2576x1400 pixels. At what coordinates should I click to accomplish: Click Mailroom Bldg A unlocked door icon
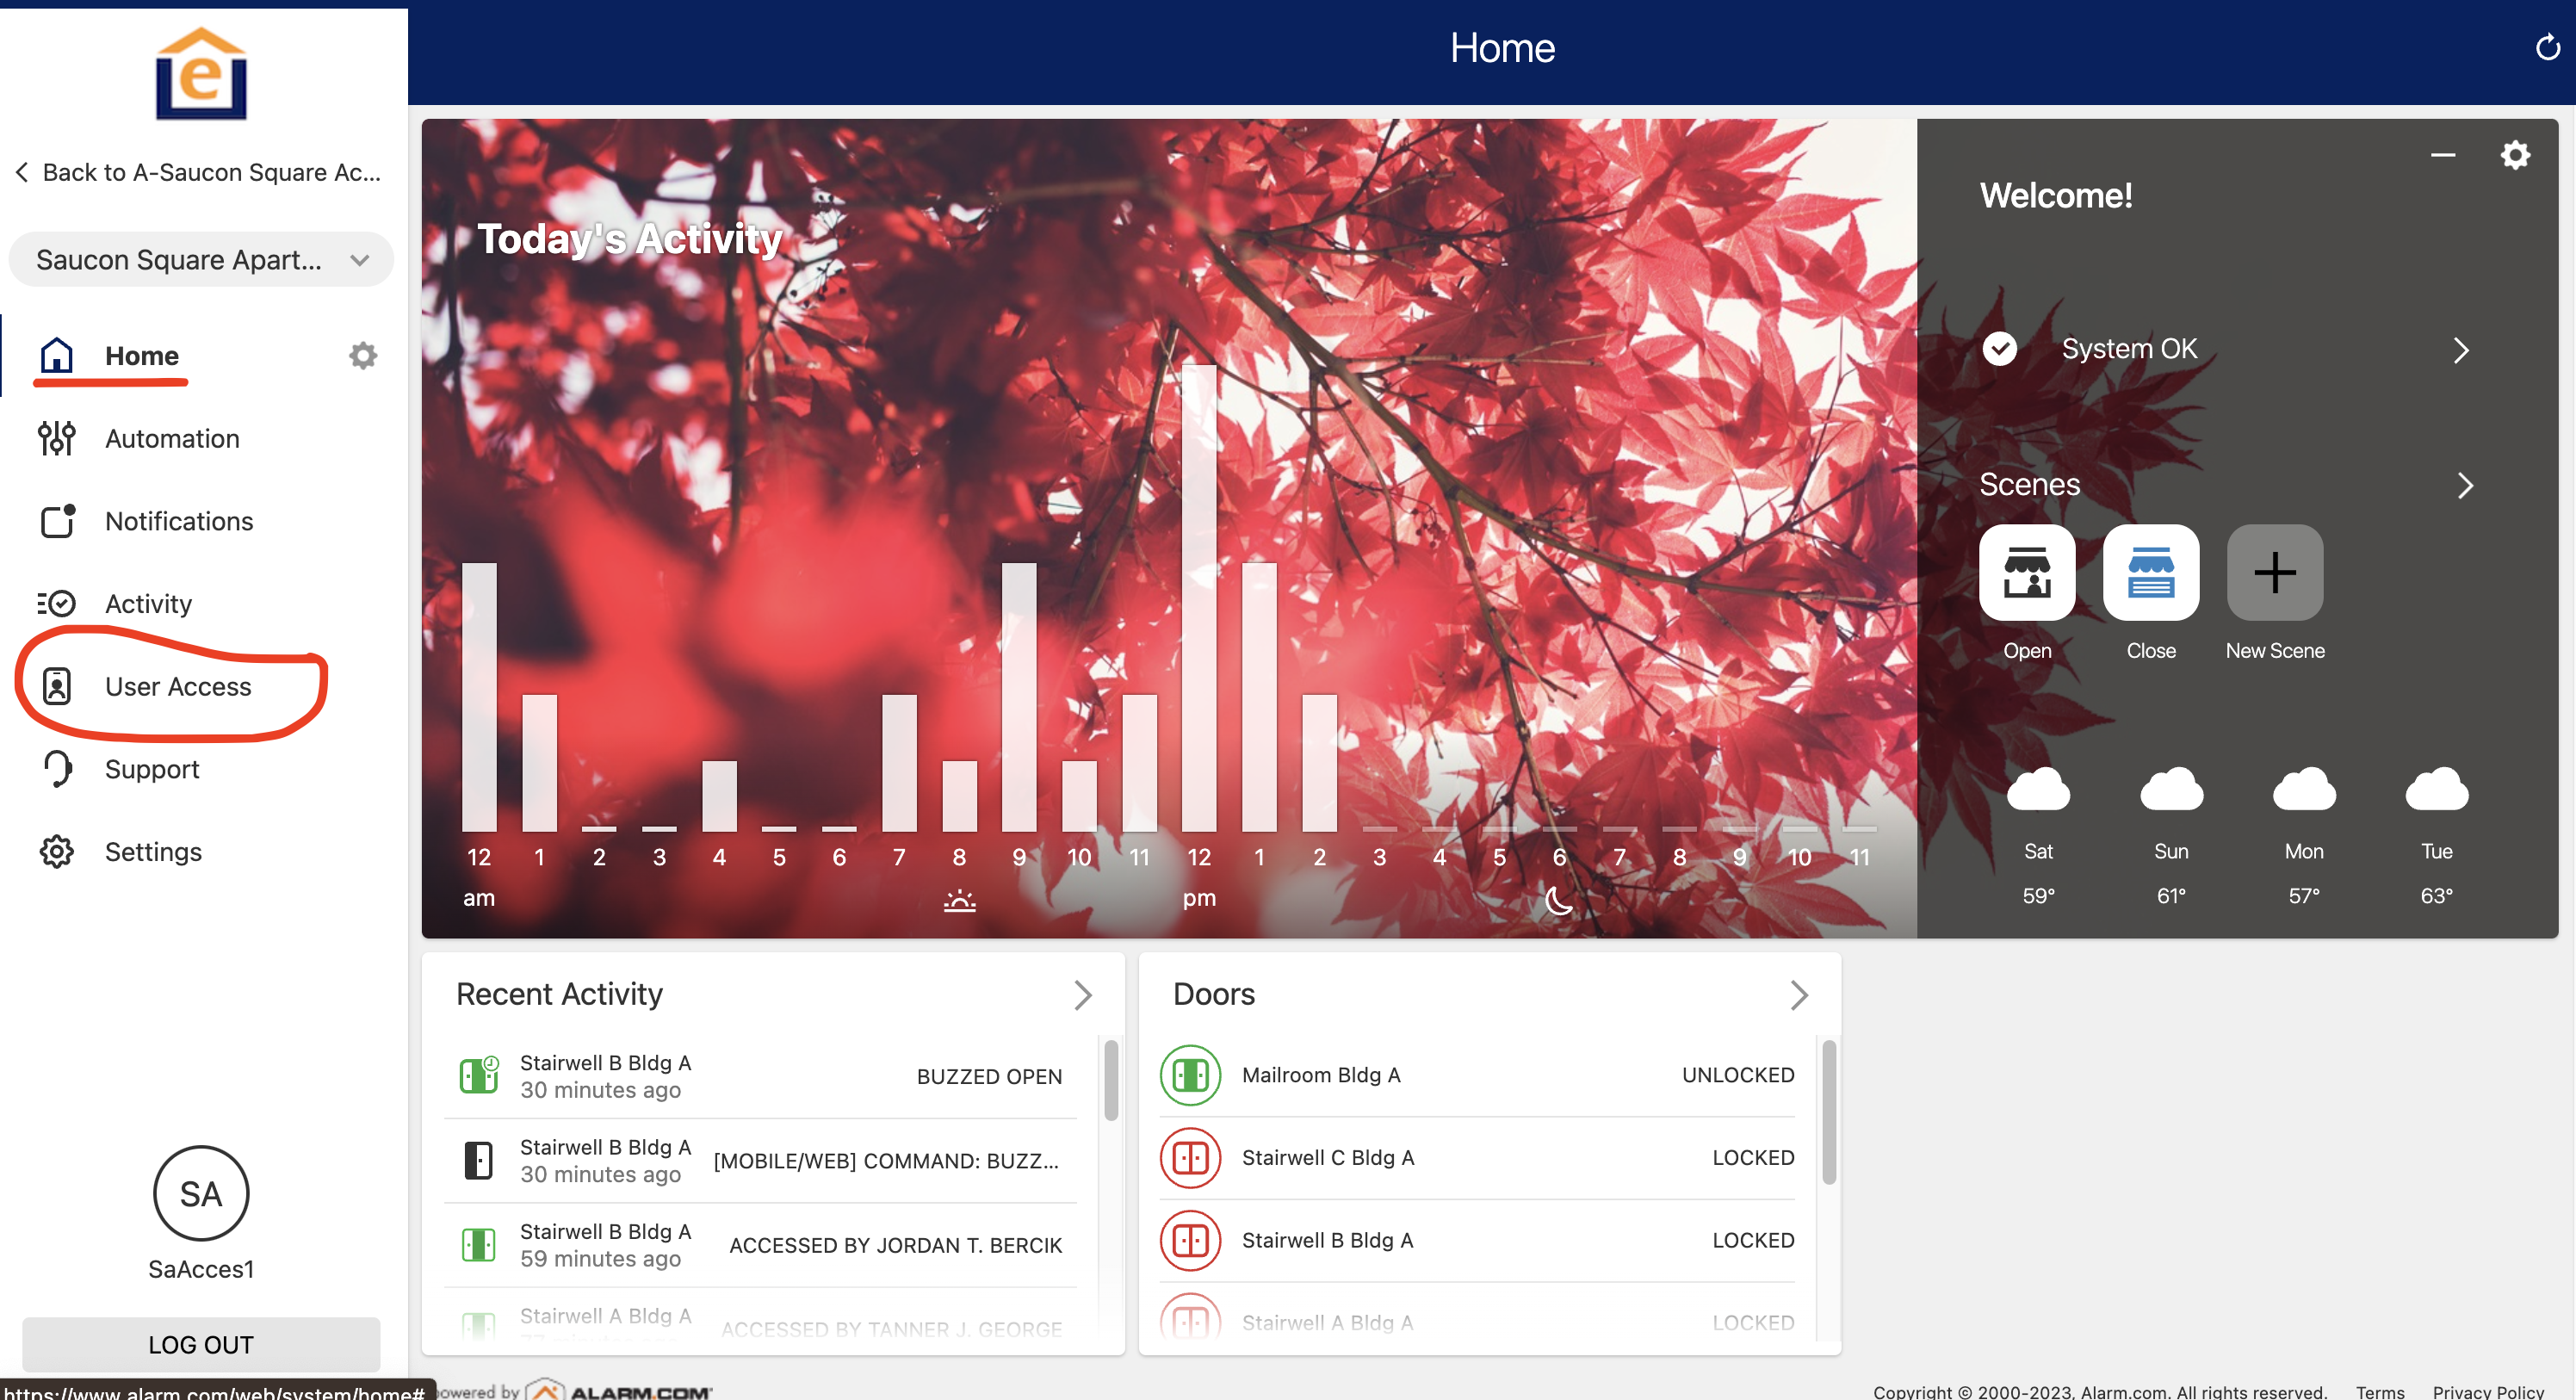click(1190, 1075)
